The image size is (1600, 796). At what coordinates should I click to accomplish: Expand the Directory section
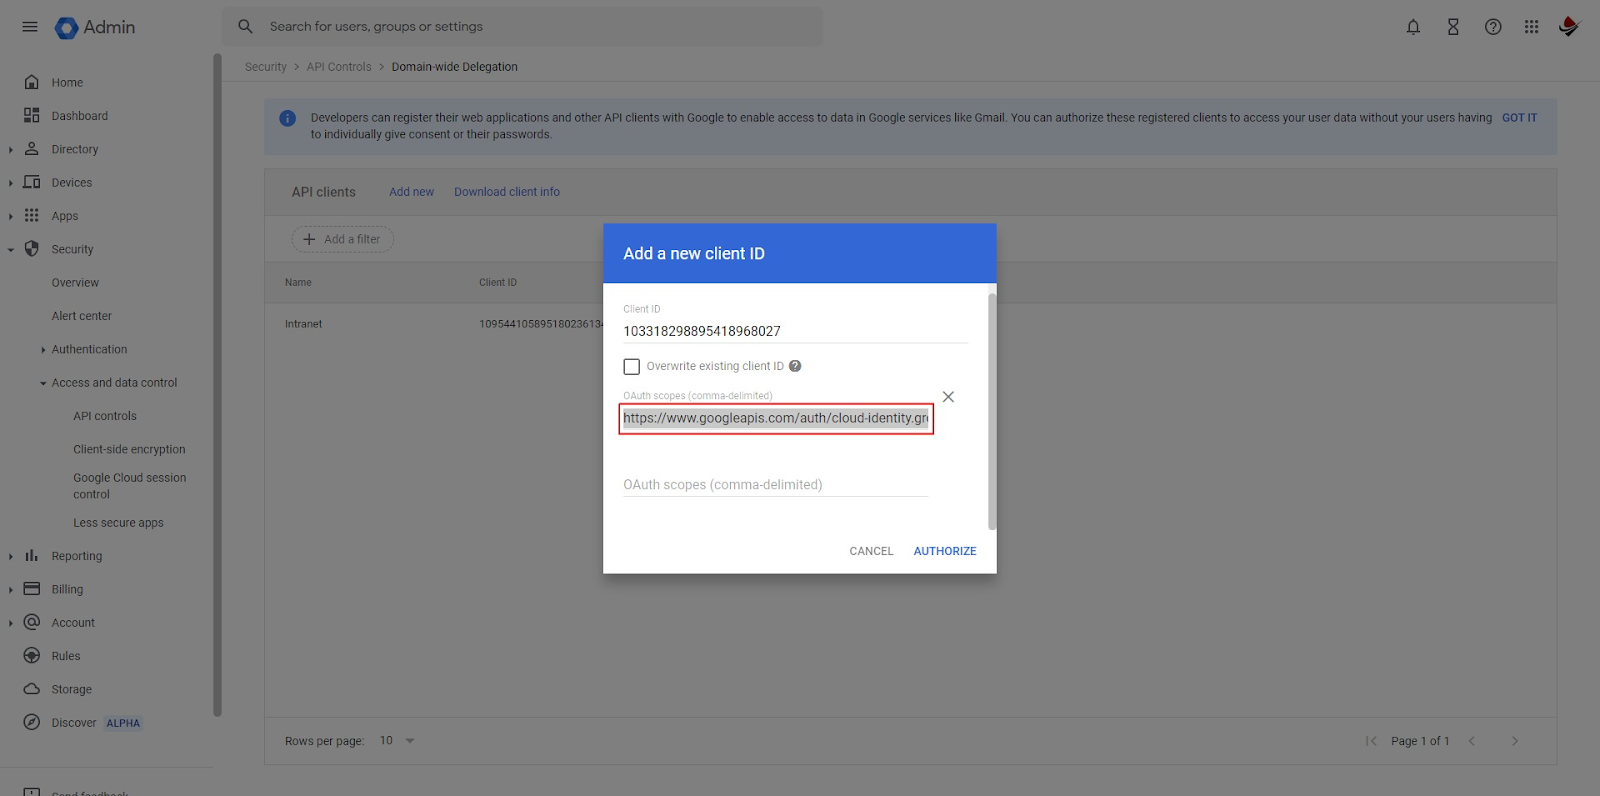[11, 150]
